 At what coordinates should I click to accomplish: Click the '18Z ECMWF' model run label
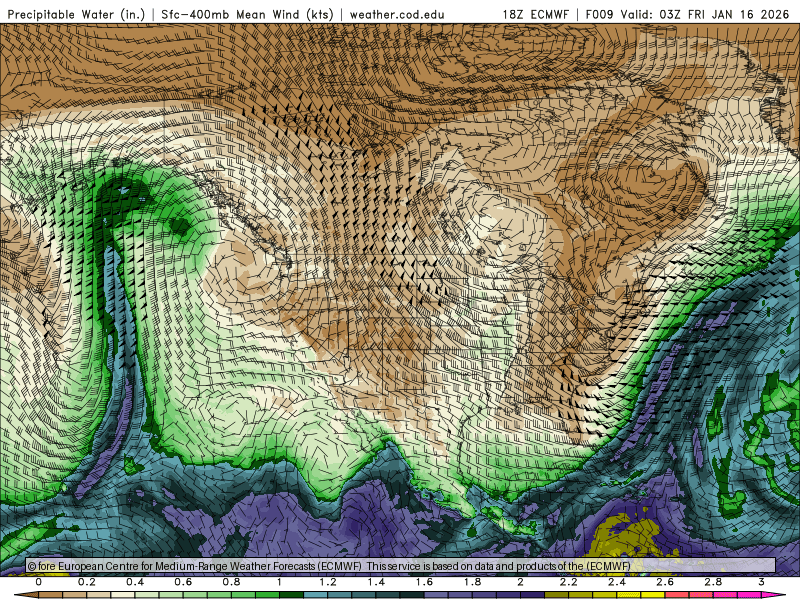[x=535, y=14]
